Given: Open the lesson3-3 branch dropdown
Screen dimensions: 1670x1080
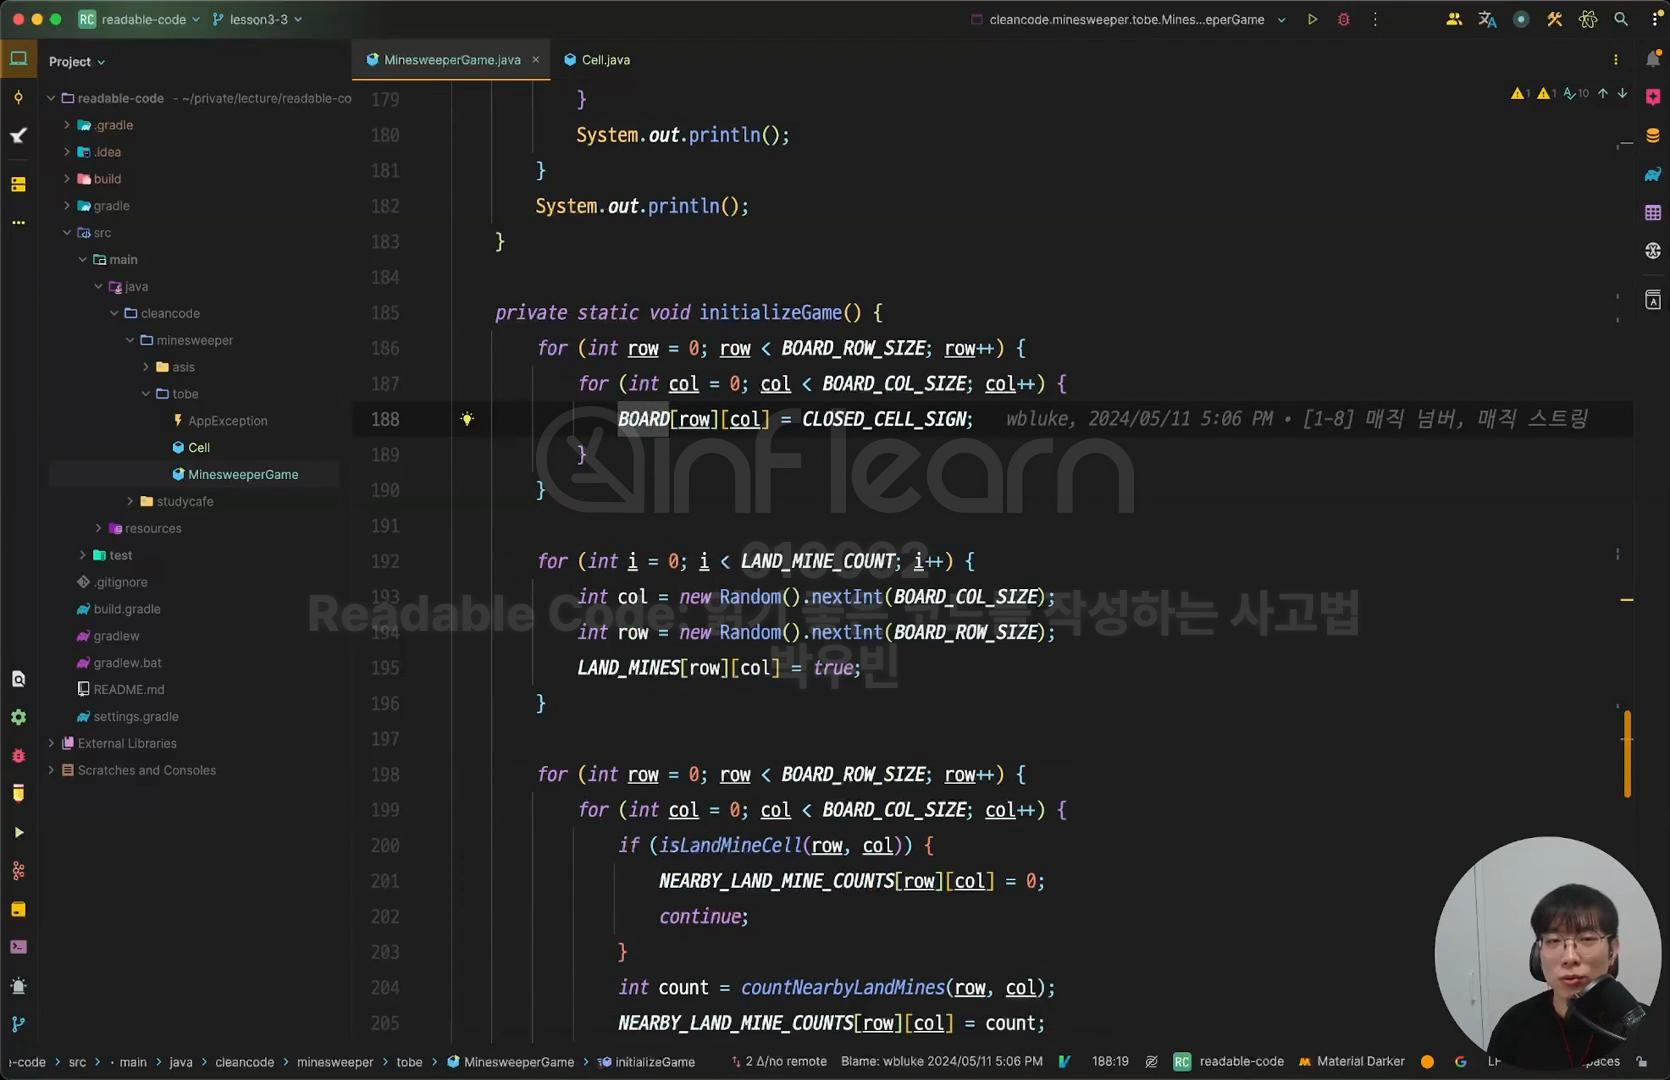Looking at the screenshot, I should coord(257,19).
